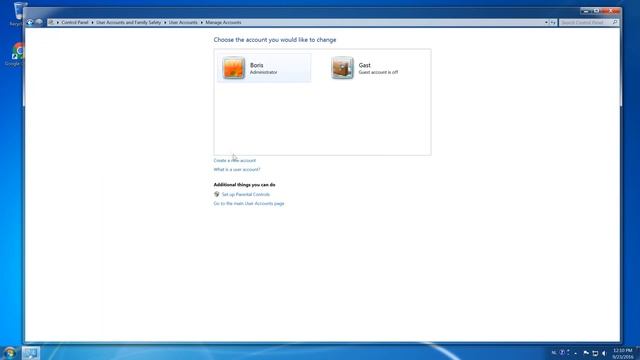Viewport: 640px width, 360px height.
Task: Open Set up Parental Controls link
Action: point(246,194)
